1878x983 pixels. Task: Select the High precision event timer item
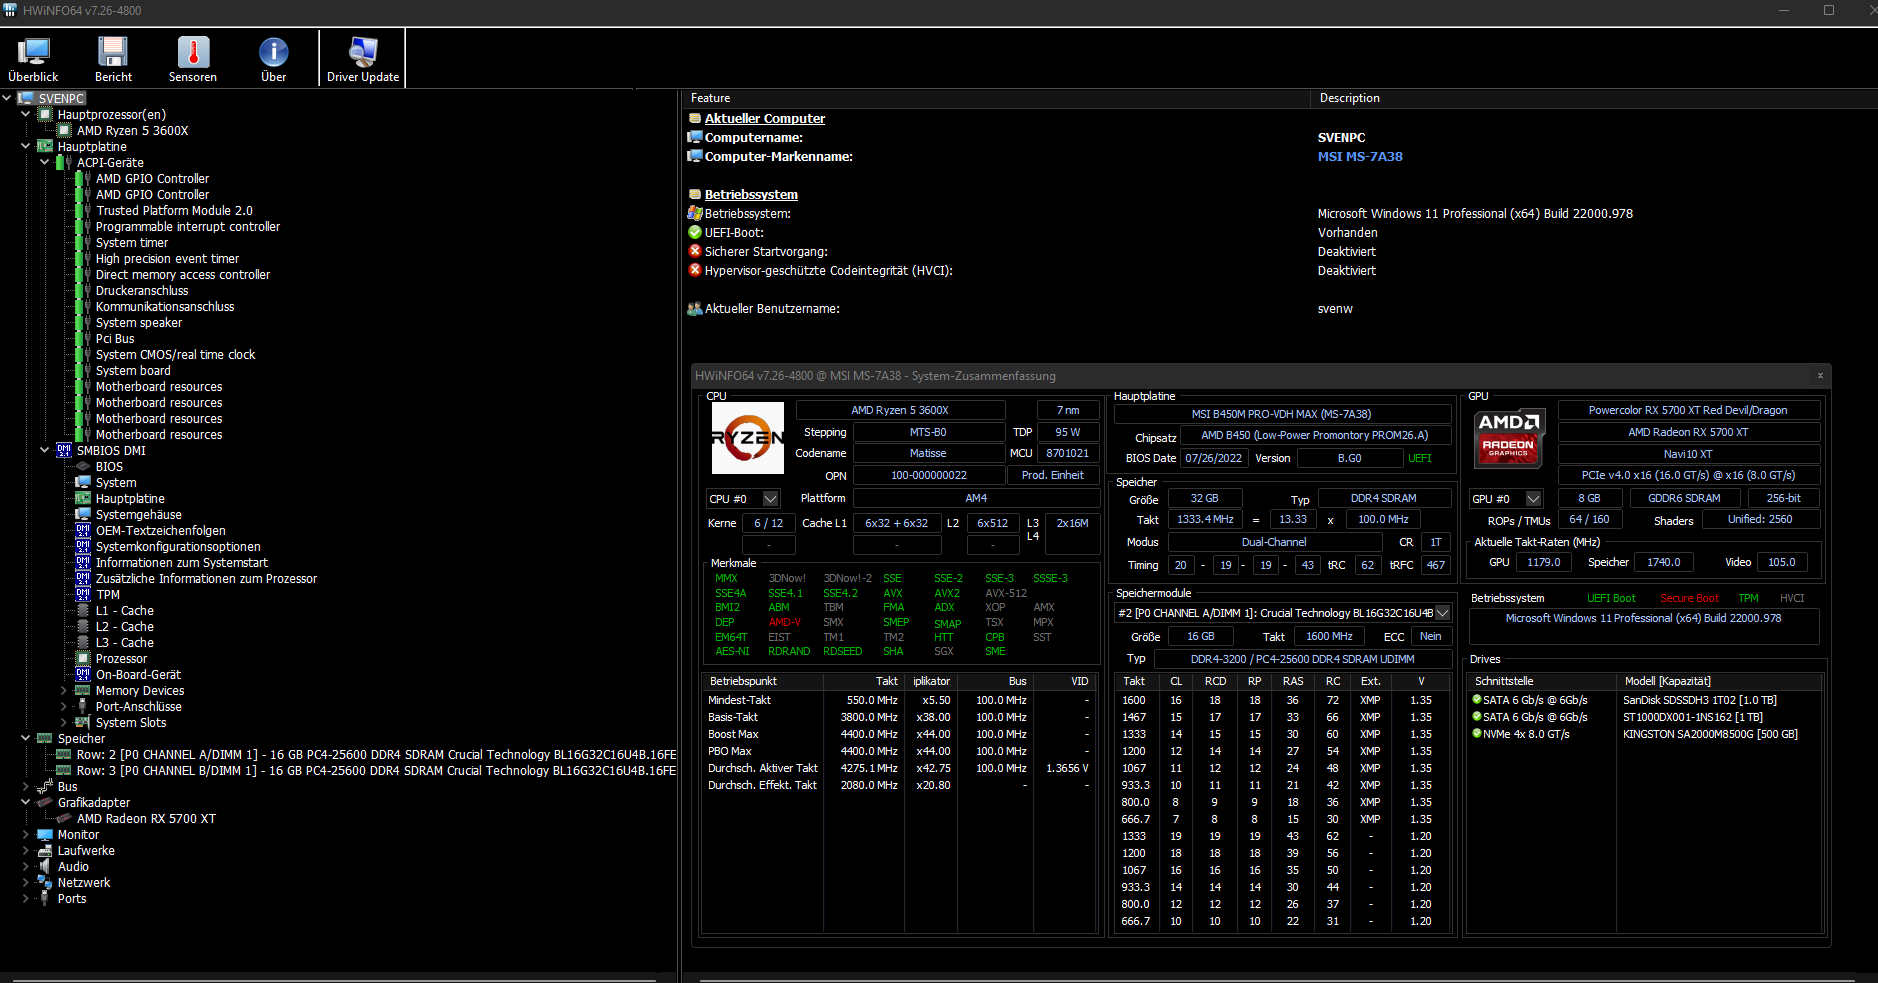(x=167, y=258)
